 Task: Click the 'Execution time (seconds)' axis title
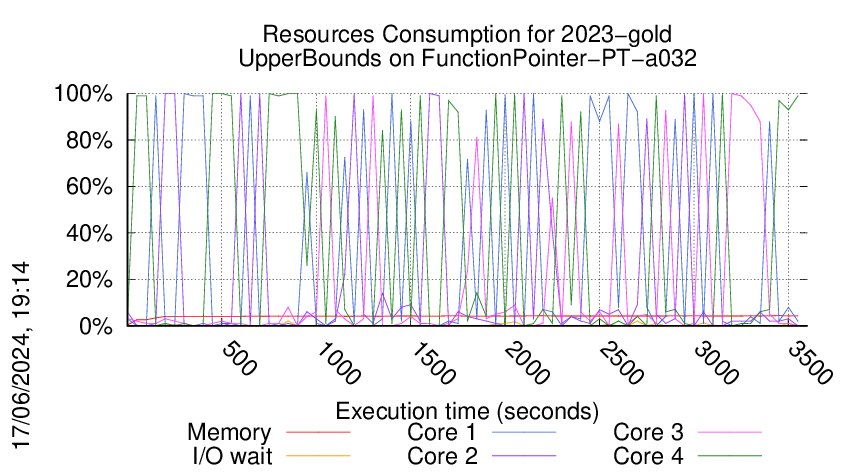click(x=467, y=411)
